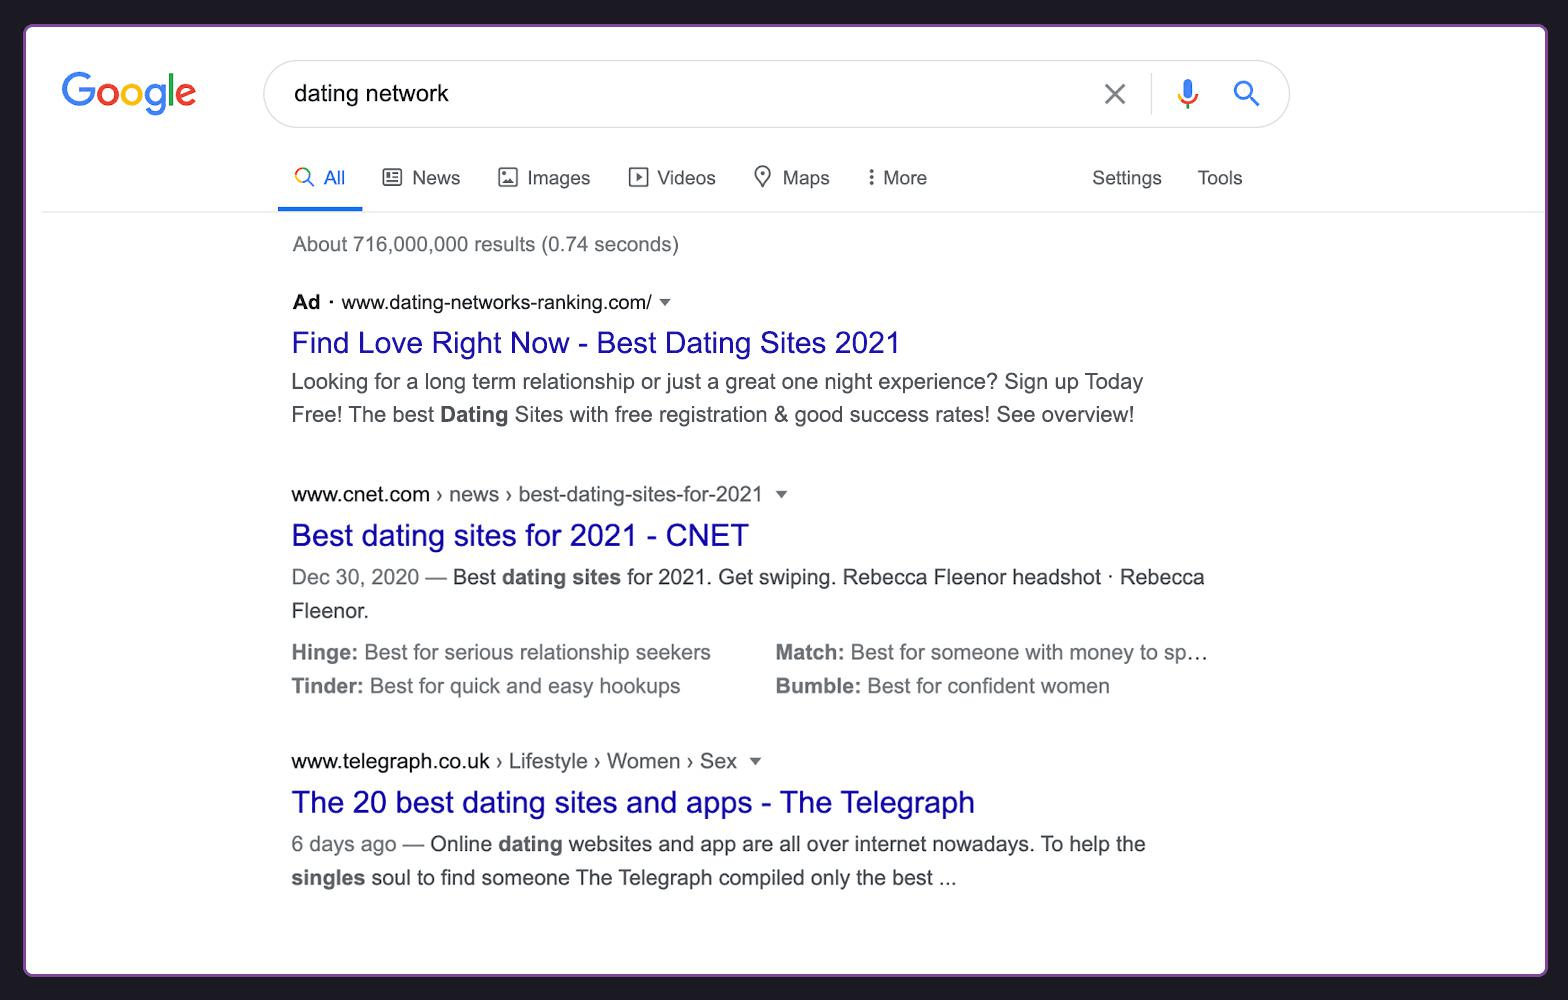
Task: Click the map pin icon beside Maps
Action: click(x=762, y=177)
